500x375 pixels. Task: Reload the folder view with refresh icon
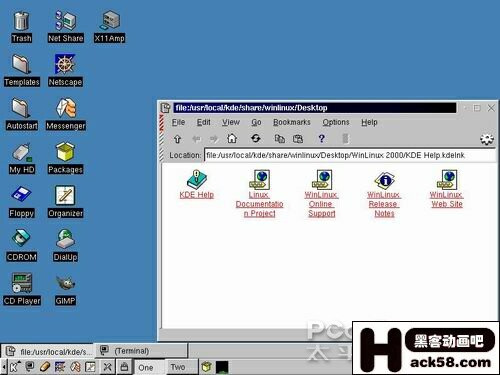(256, 138)
